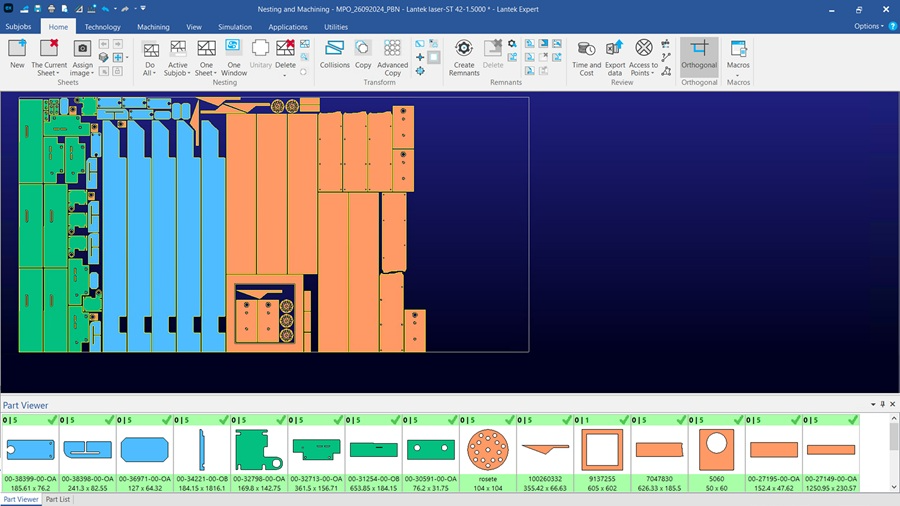This screenshot has height=506, width=900.
Task: Pin the Part Viewer panel
Action: point(883,405)
